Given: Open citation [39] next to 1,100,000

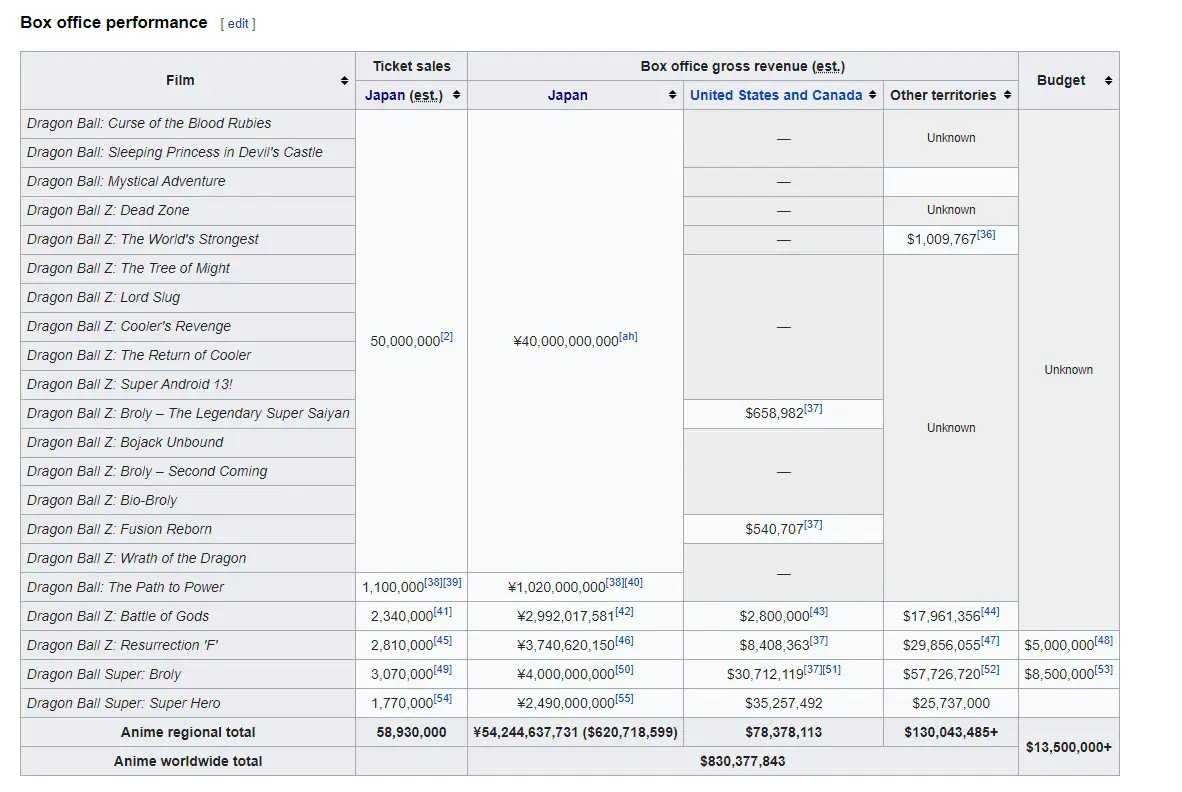Looking at the screenshot, I should click(x=452, y=583).
